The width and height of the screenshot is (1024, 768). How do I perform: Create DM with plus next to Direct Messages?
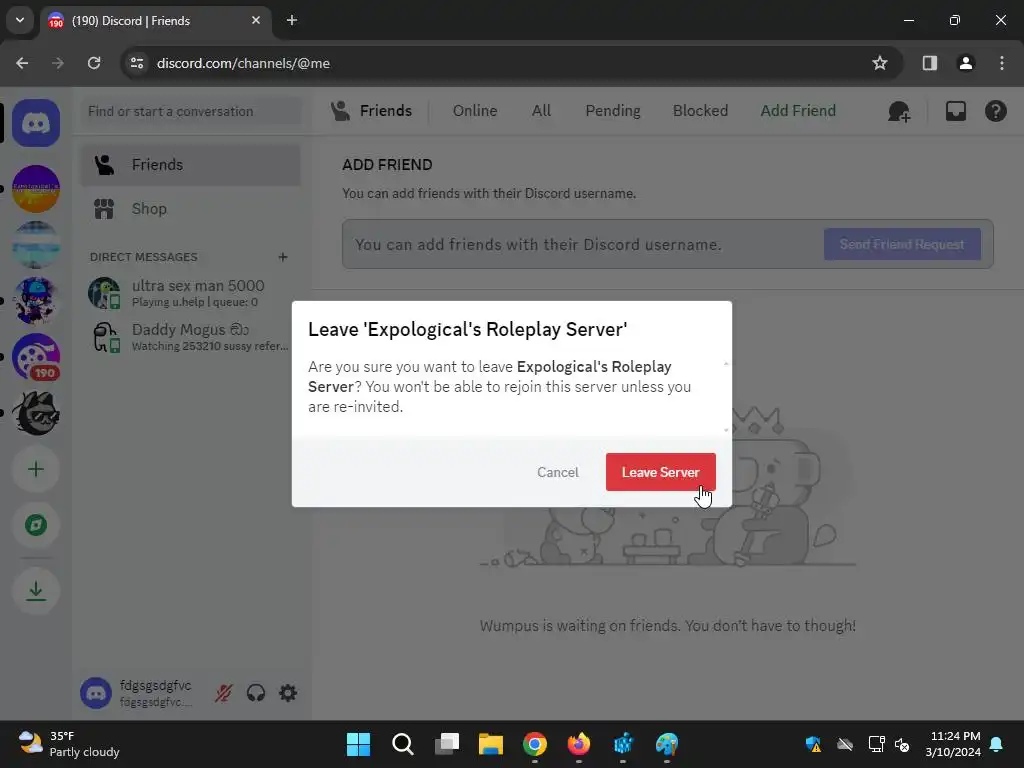[x=283, y=257]
